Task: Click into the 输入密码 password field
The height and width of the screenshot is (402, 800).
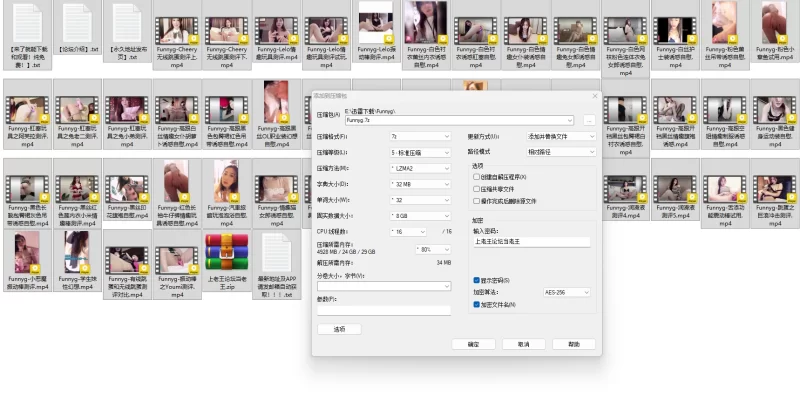Action: (531, 241)
